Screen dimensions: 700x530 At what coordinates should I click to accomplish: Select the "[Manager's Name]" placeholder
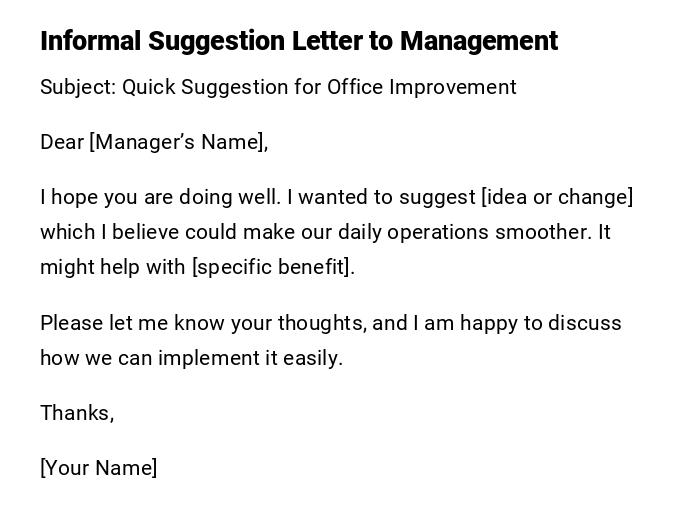point(178,142)
